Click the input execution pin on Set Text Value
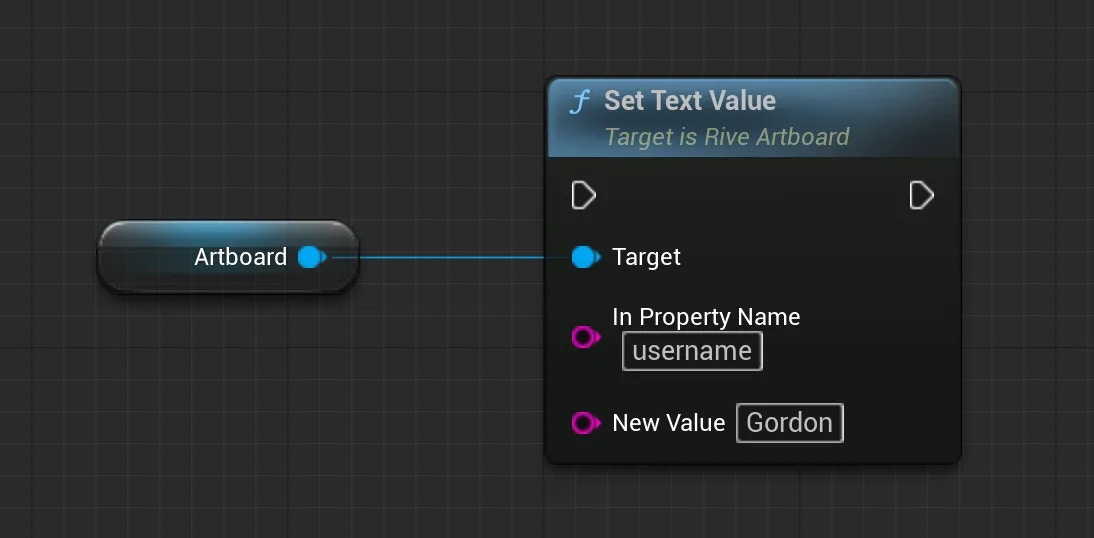 [583, 195]
